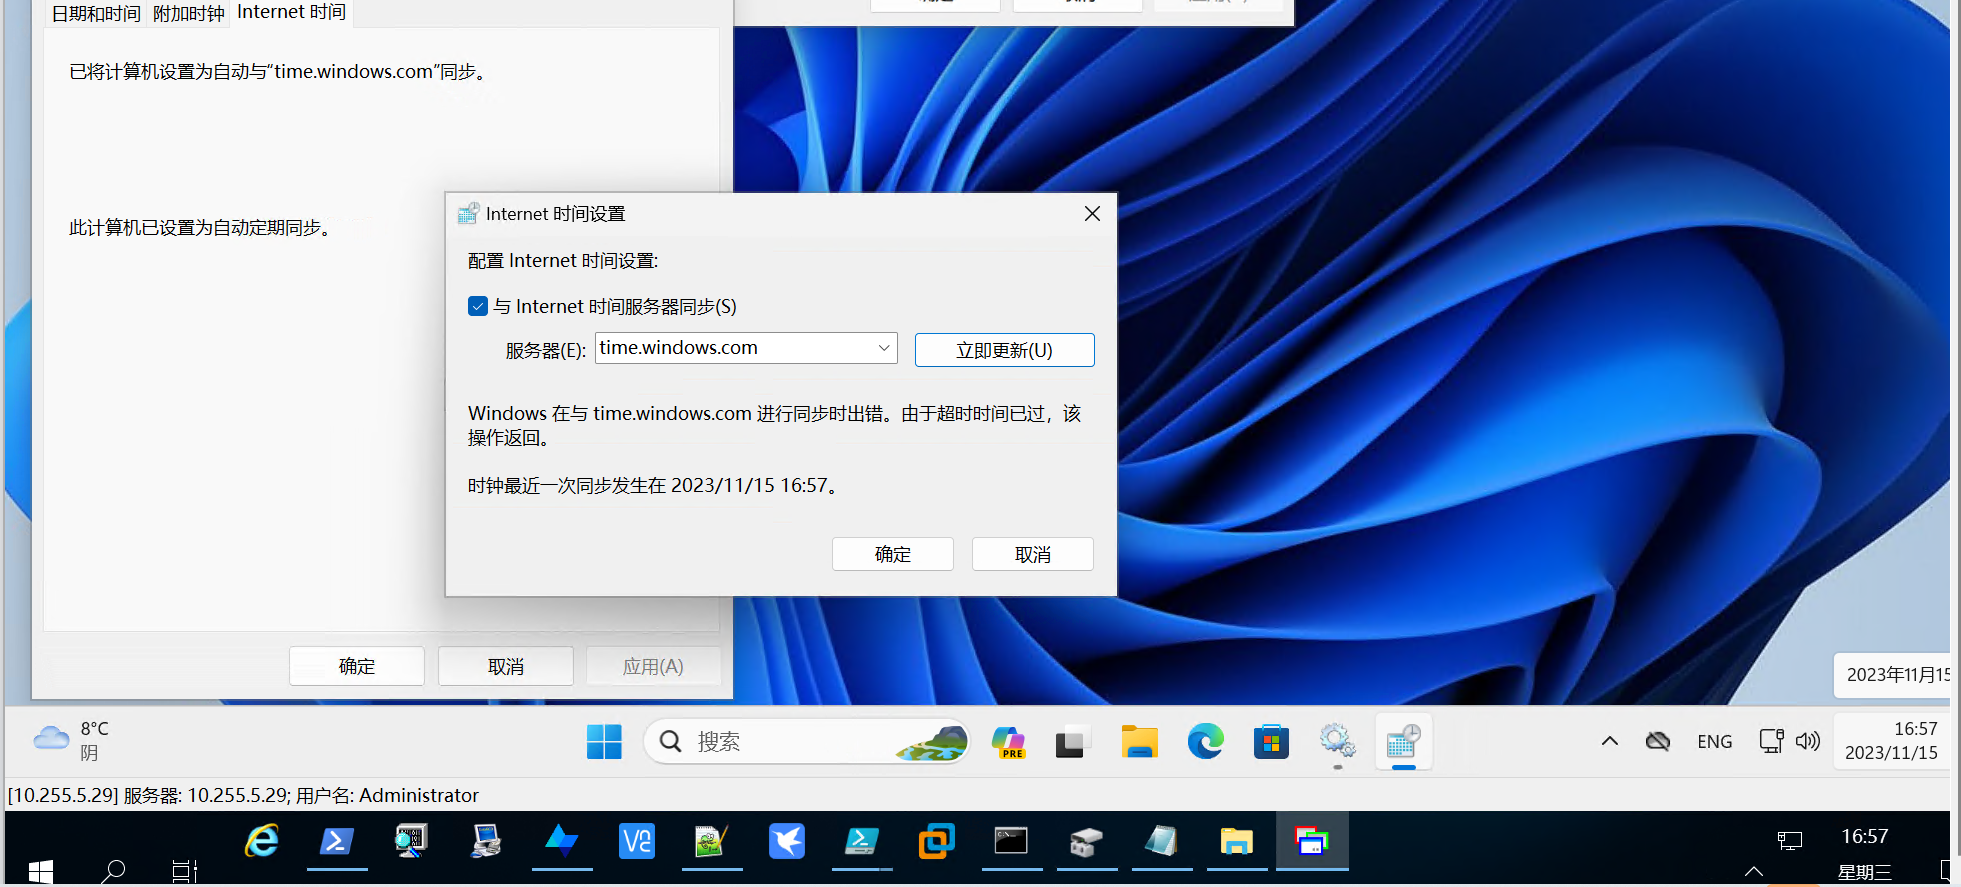Open the white bird app icon on the dark taskbar
The width and height of the screenshot is (1961, 887).
pos(787,841)
